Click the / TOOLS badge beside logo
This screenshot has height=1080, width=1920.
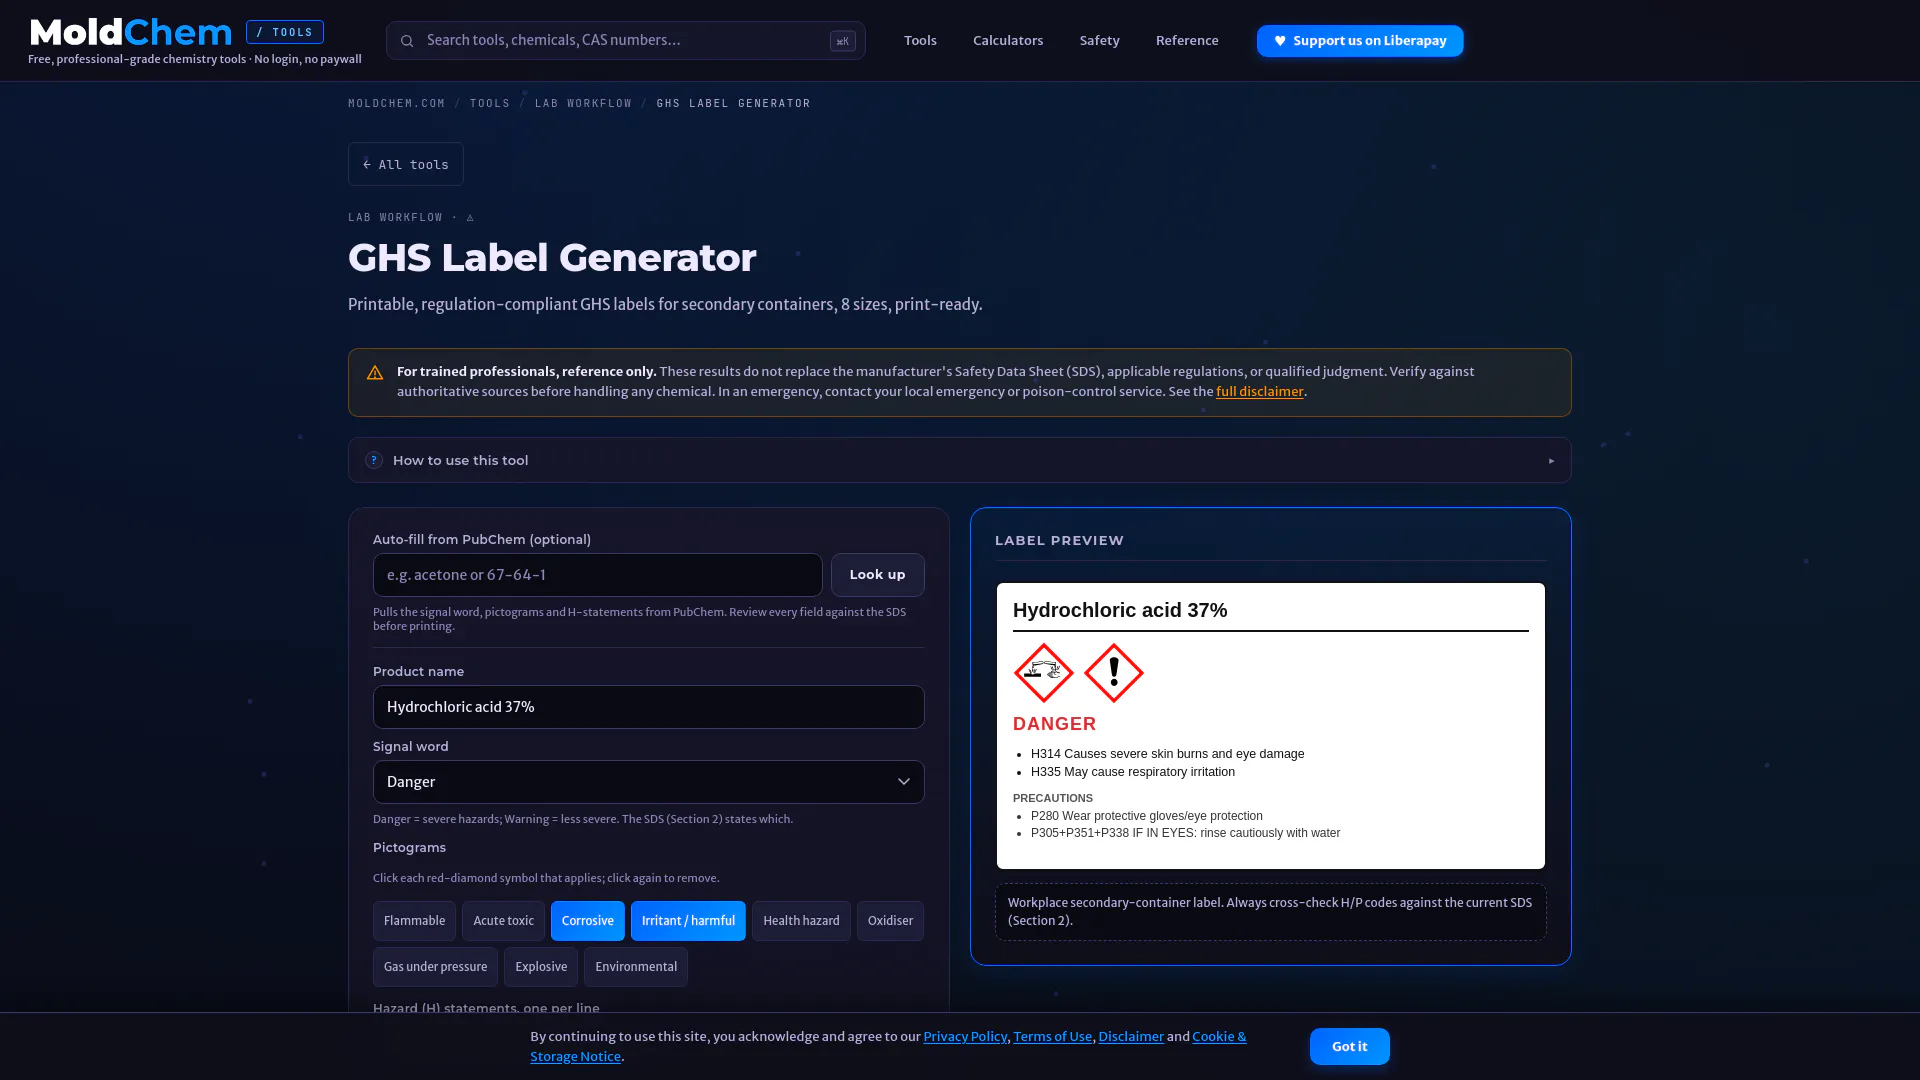coord(285,32)
